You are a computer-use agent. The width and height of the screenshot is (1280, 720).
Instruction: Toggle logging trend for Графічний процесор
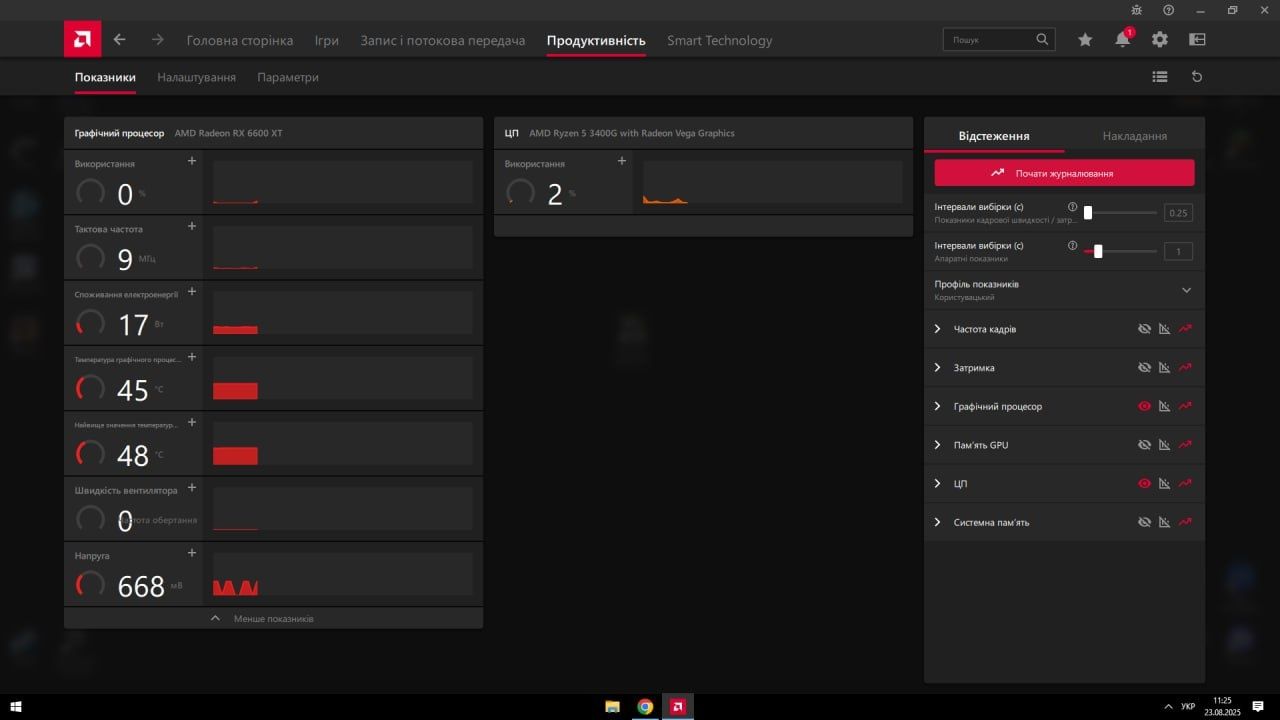tap(1186, 406)
